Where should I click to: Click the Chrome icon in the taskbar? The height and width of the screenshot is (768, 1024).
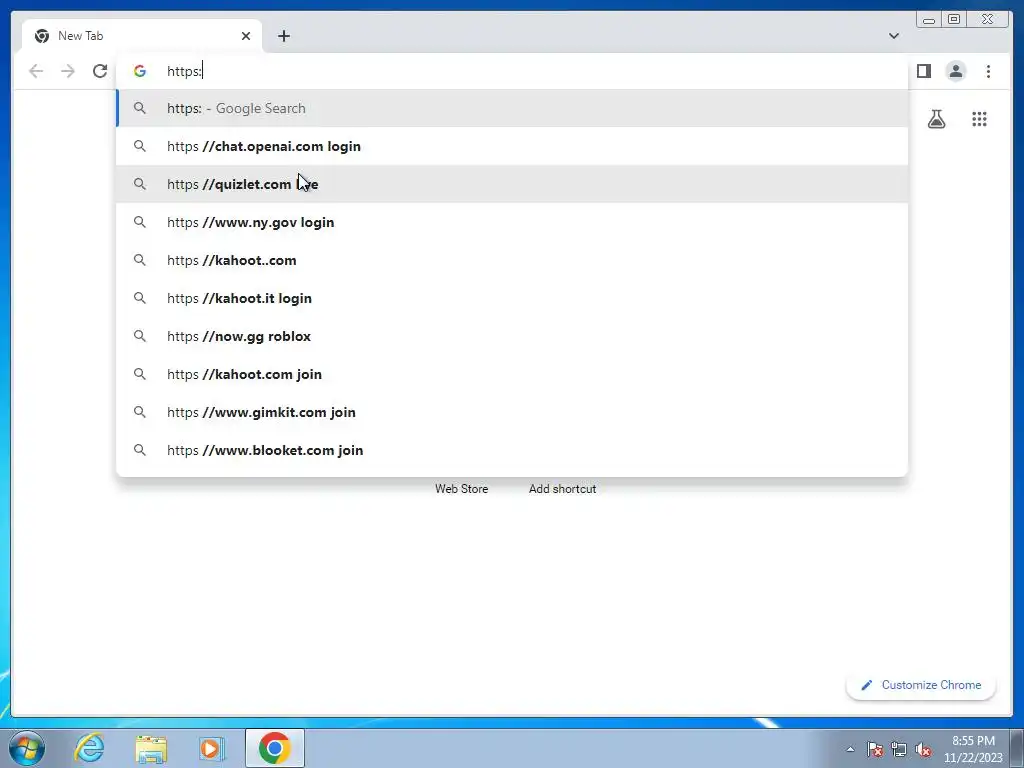(275, 748)
